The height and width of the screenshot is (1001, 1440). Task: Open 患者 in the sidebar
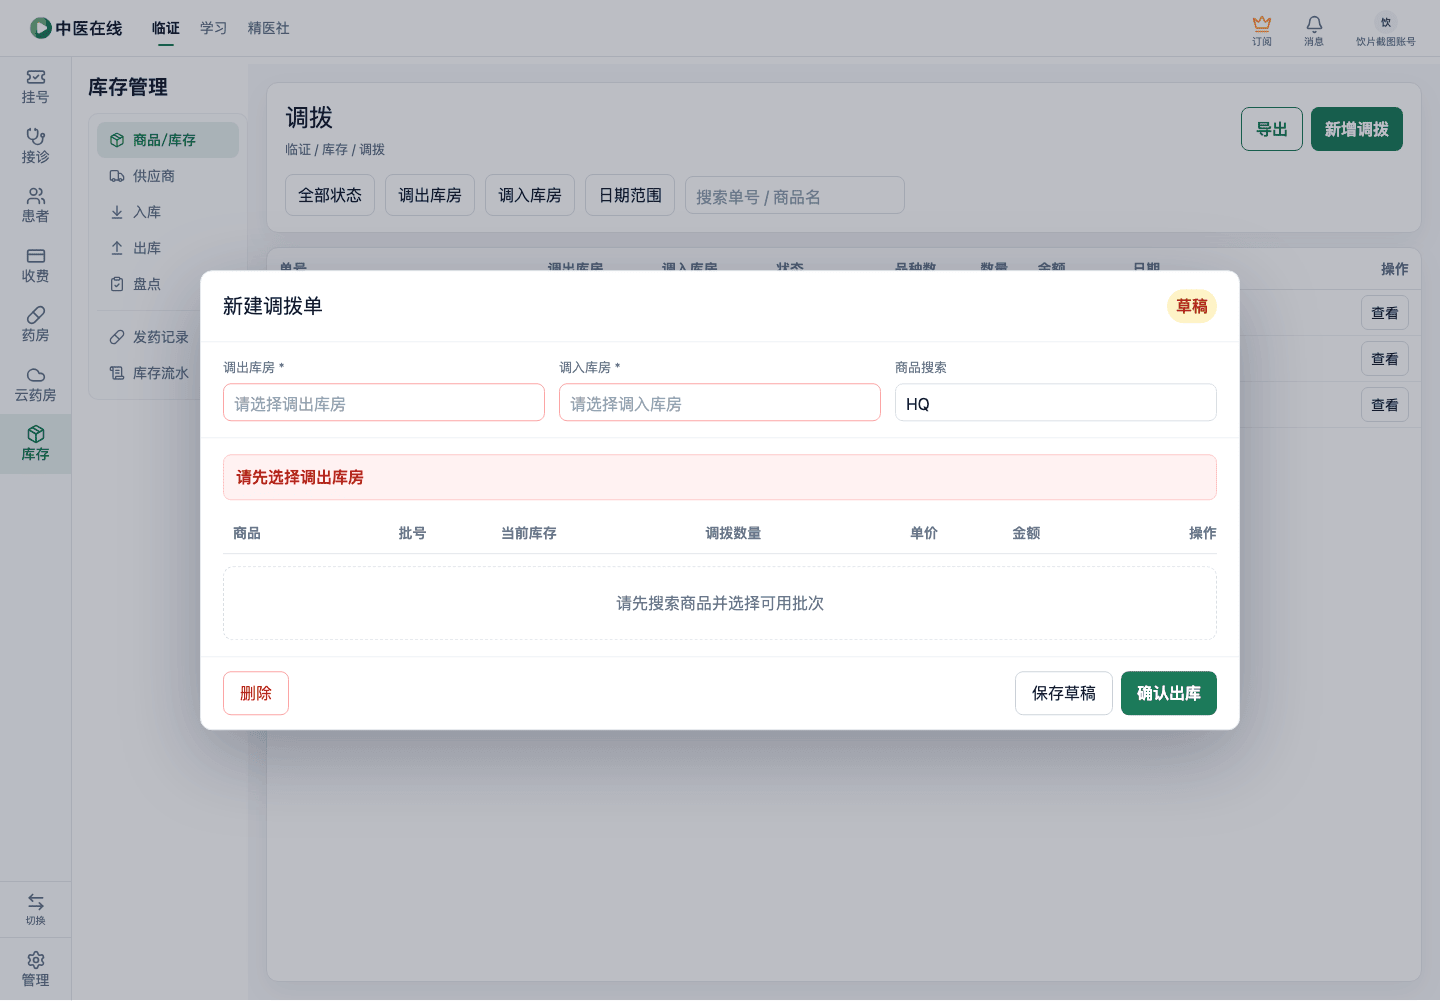35,206
